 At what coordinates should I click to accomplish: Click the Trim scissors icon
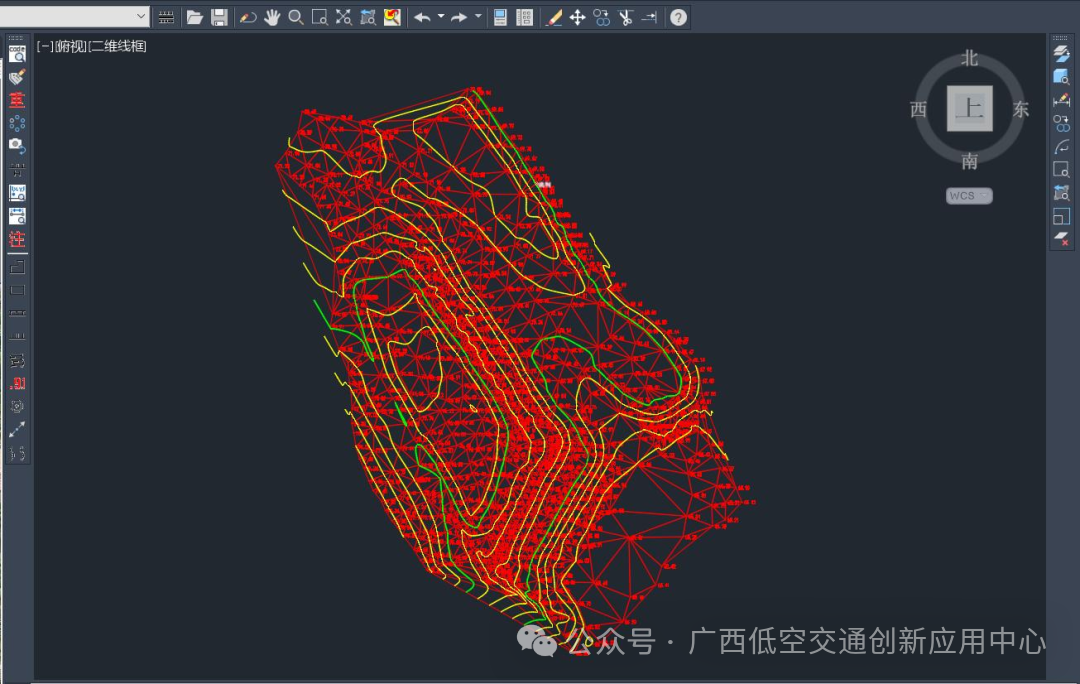coord(625,17)
